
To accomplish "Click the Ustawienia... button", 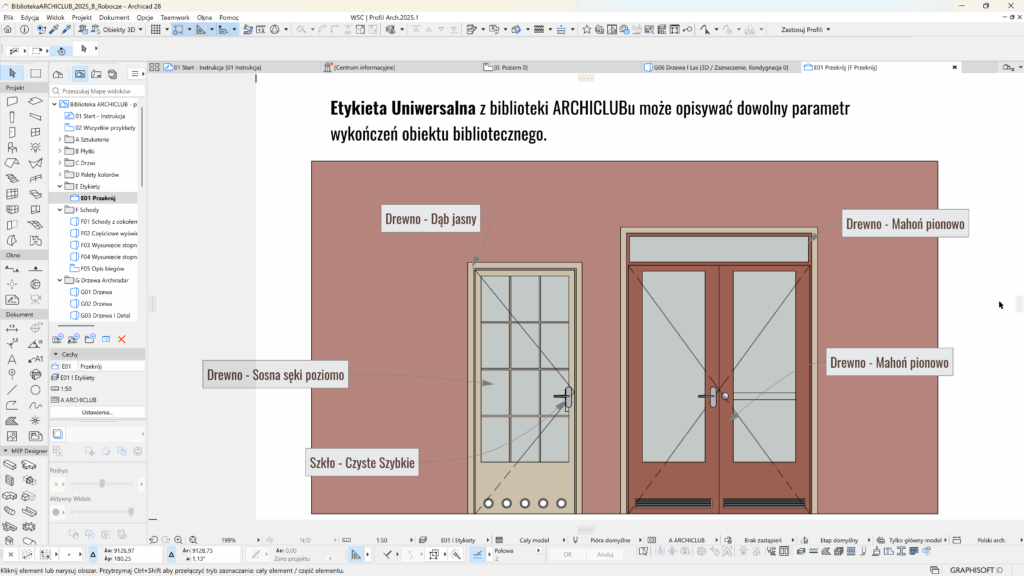I will click(x=97, y=412).
